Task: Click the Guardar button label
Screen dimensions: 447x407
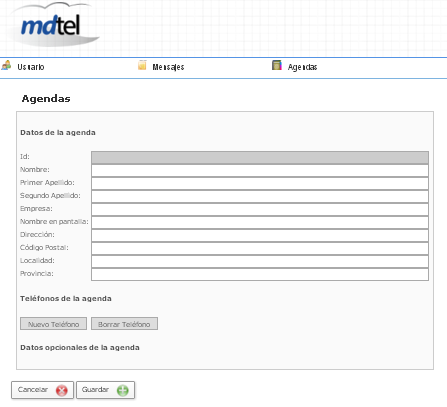Action: pos(95,390)
